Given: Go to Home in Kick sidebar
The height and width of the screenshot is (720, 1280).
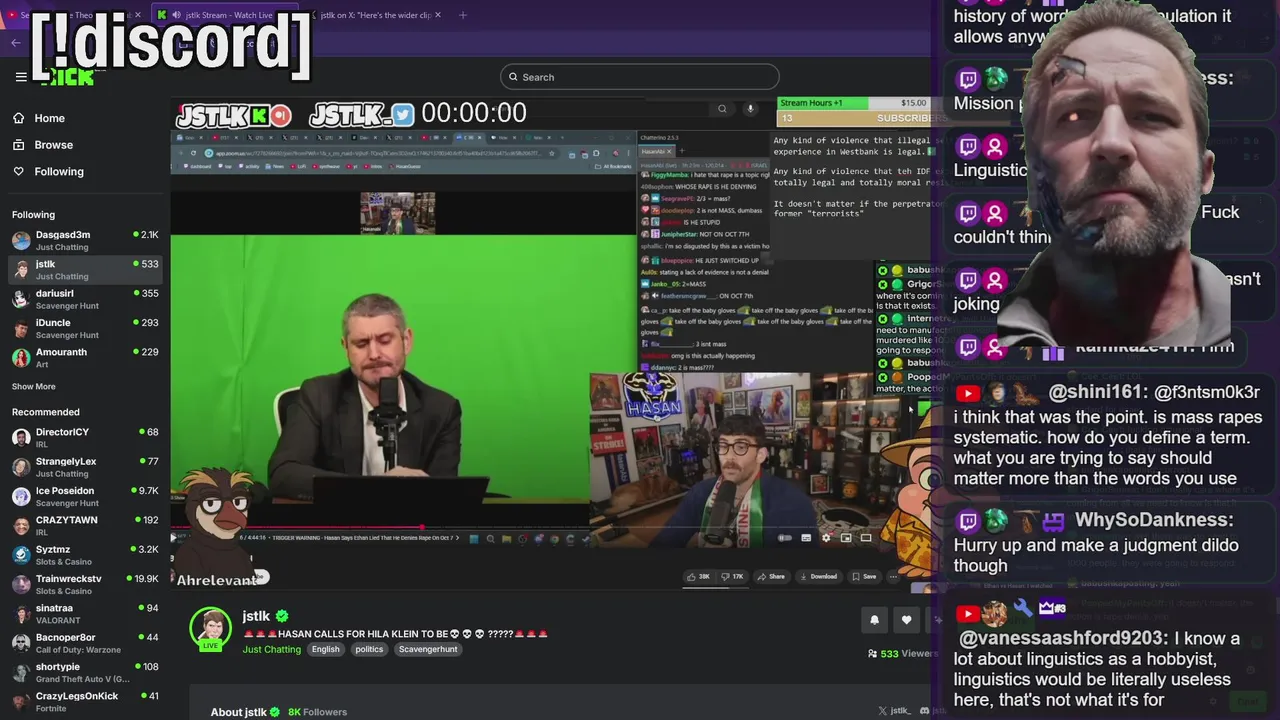Looking at the screenshot, I should 39,118.
